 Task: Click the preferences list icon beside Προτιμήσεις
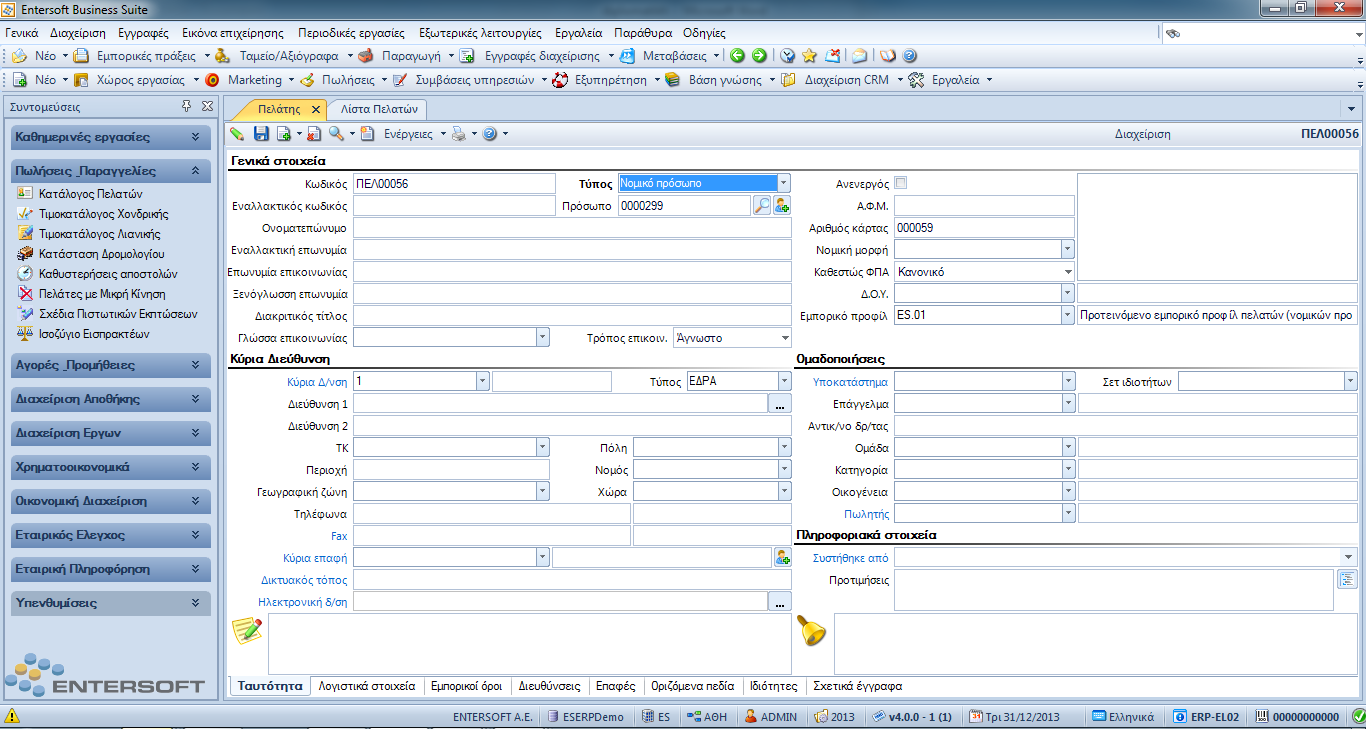point(1346,579)
